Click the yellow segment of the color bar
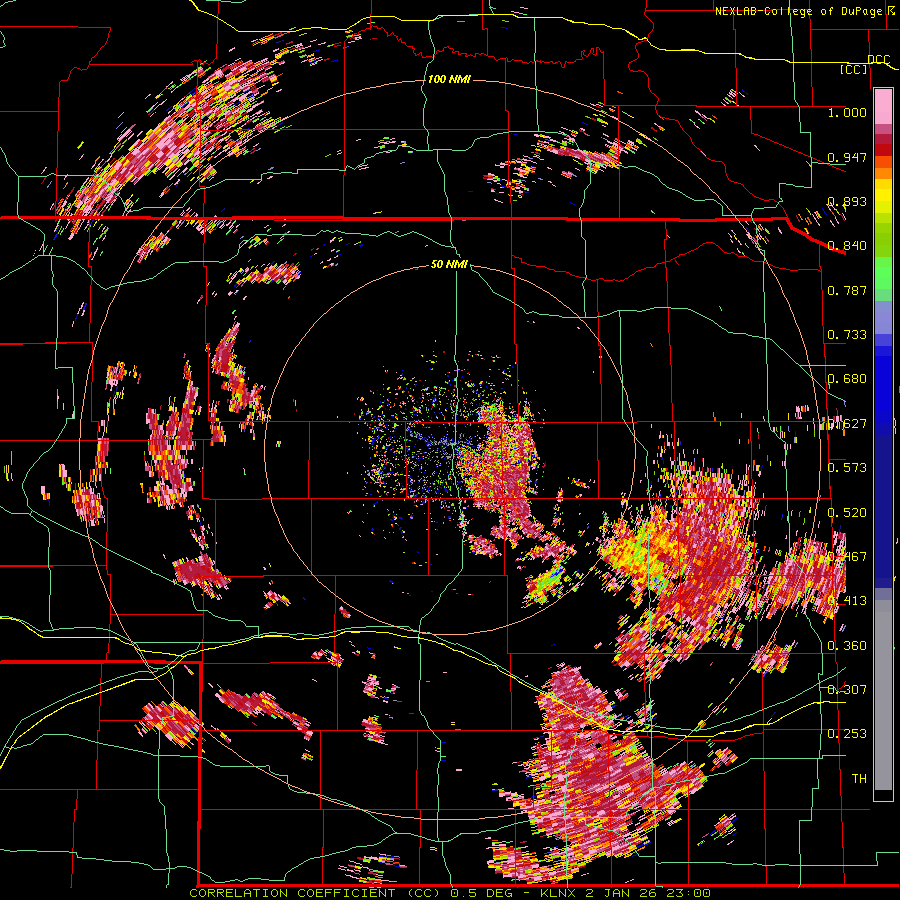900x900 pixels. (883, 196)
